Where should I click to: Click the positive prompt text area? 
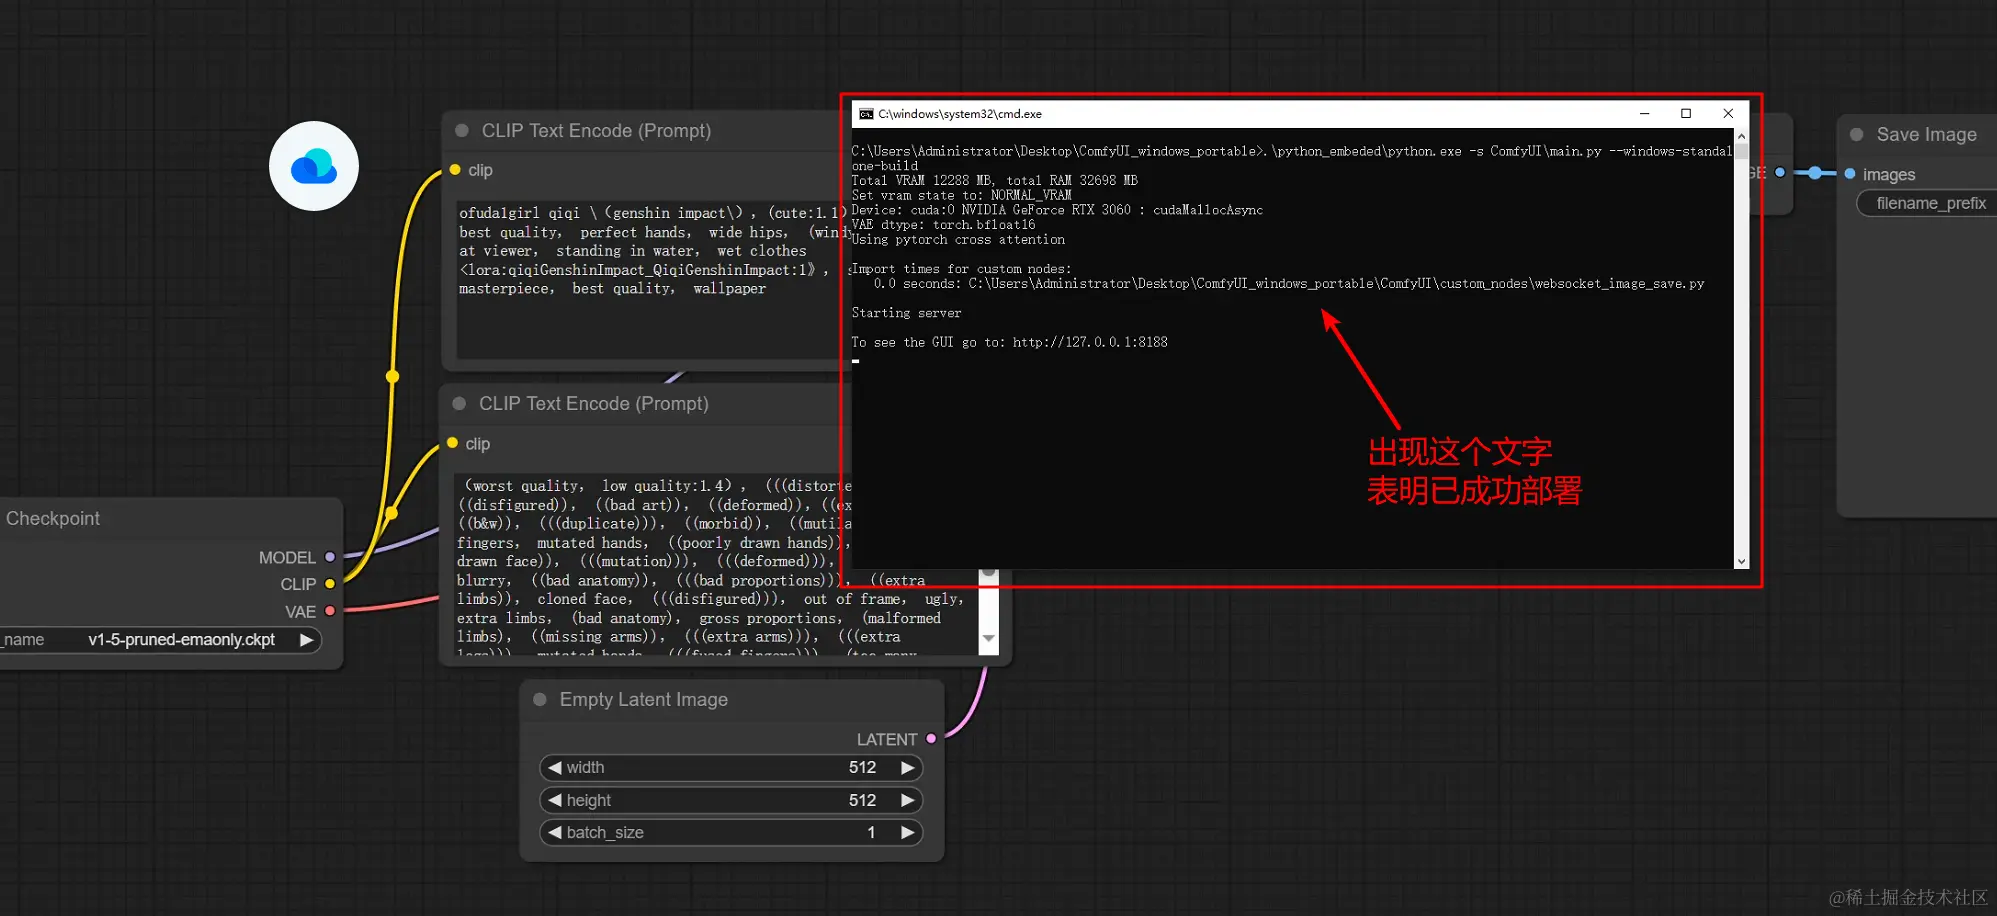click(x=650, y=278)
